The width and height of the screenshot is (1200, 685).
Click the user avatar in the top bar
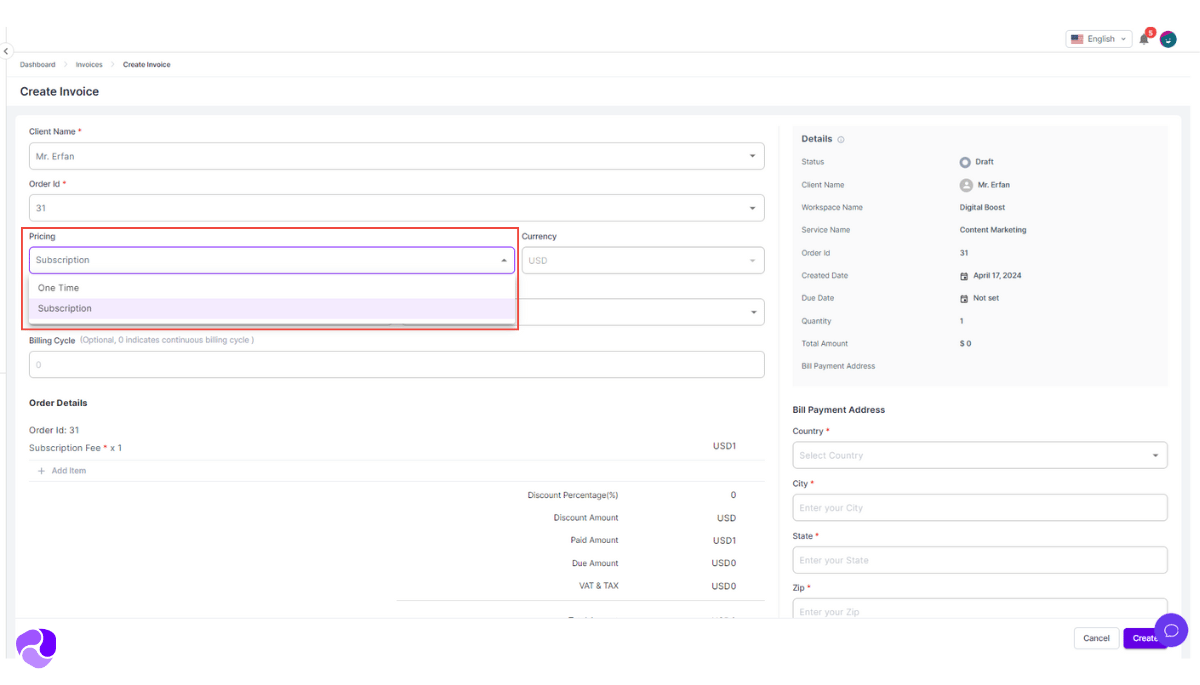(x=1168, y=39)
